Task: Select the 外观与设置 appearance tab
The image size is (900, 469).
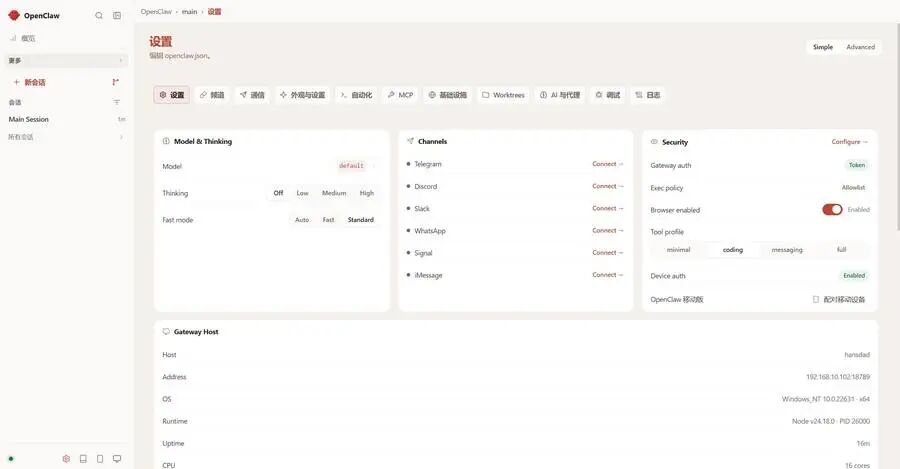Action: coord(302,95)
